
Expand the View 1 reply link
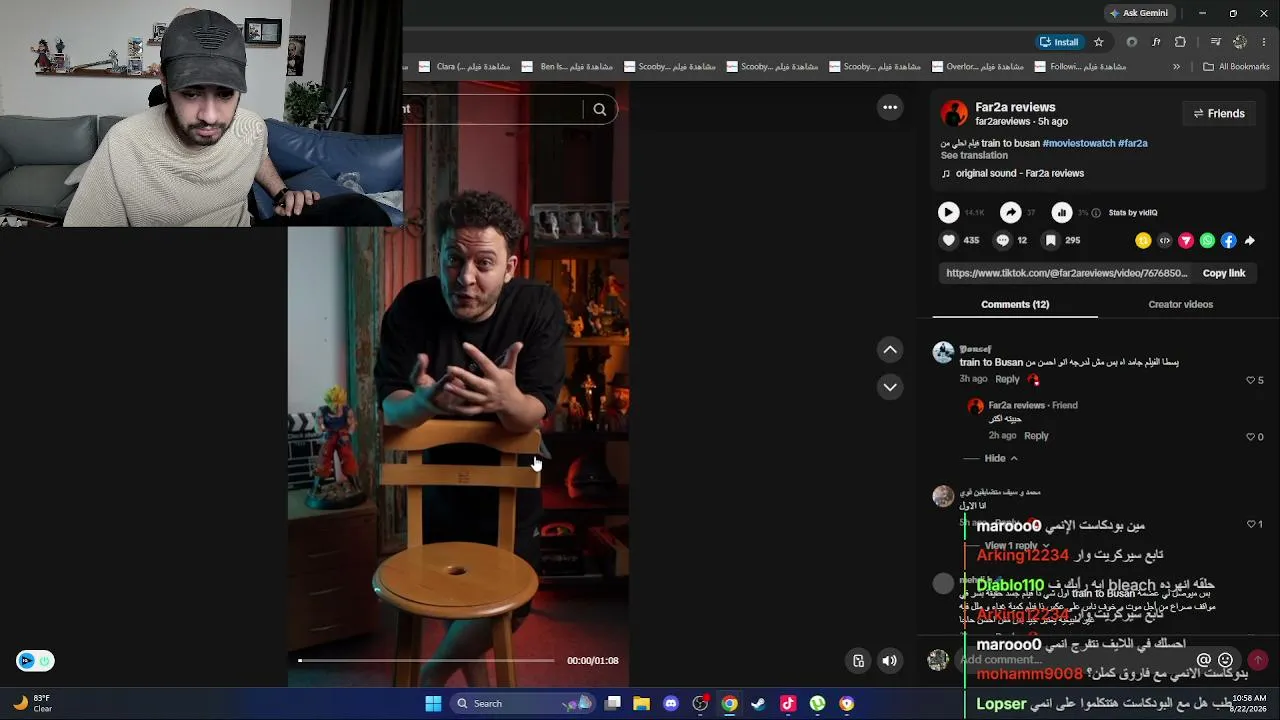tap(1017, 546)
